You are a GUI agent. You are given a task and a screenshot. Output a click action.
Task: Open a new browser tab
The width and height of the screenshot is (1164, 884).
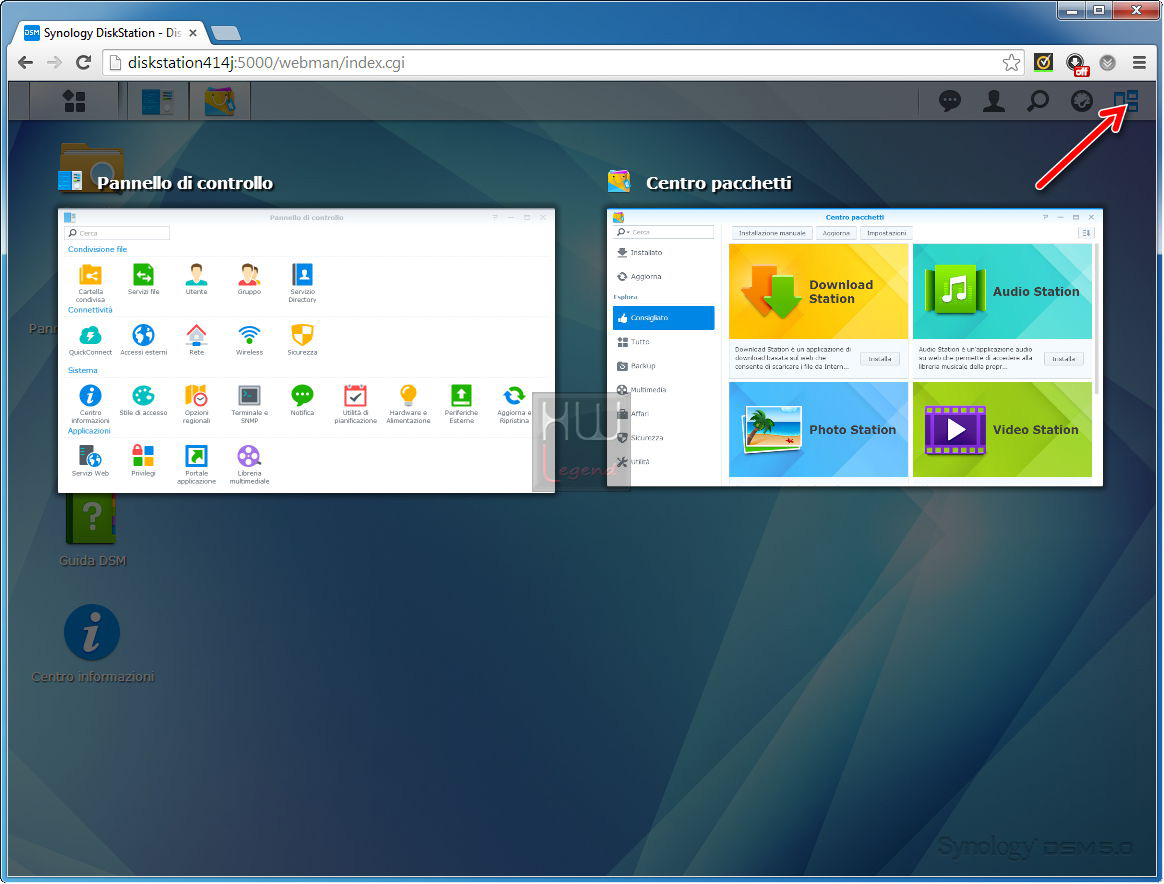[x=225, y=33]
